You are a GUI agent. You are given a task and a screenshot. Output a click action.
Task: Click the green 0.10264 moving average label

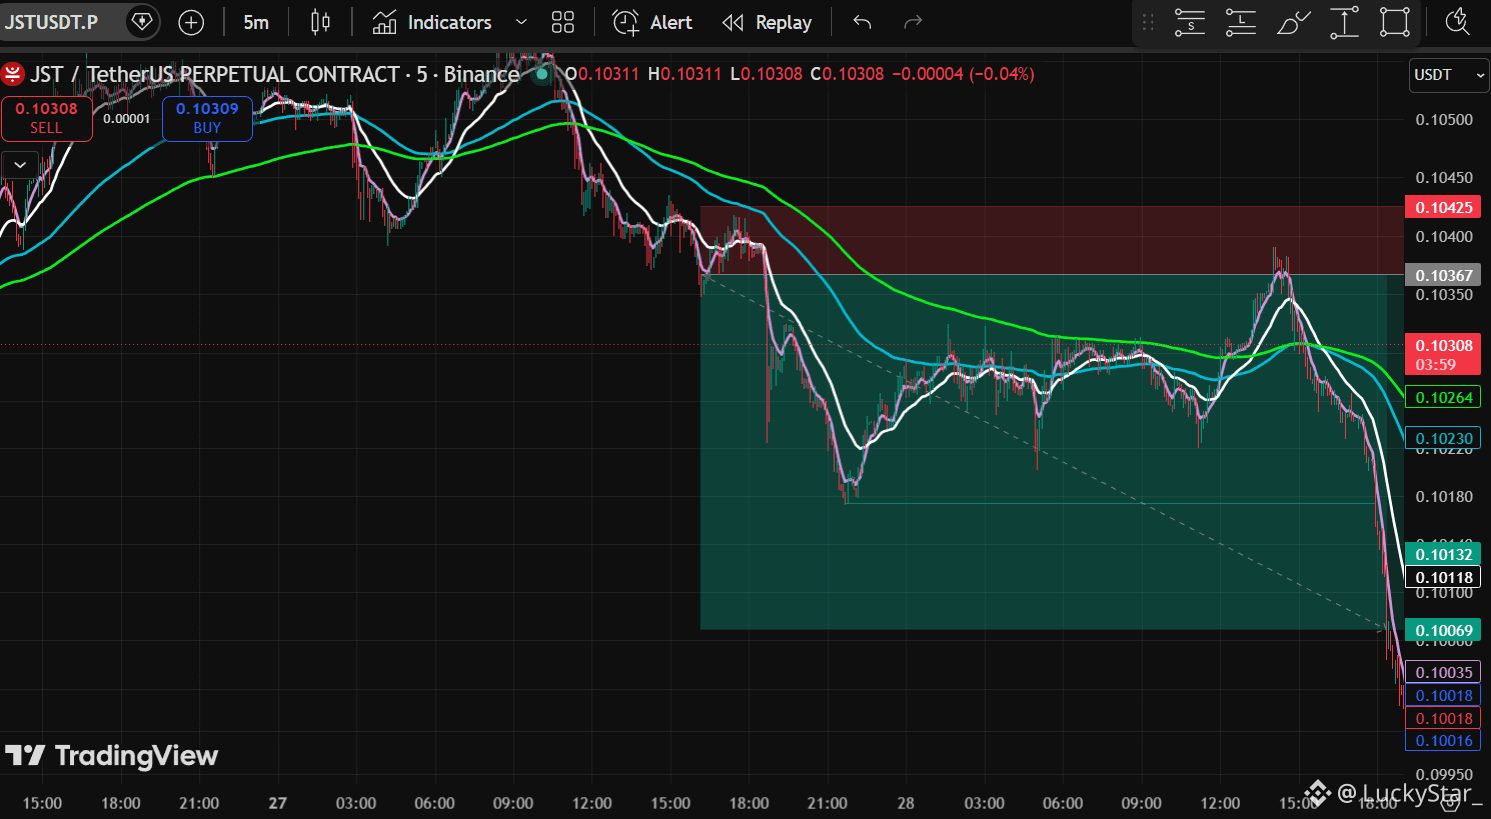pyautogui.click(x=1443, y=398)
